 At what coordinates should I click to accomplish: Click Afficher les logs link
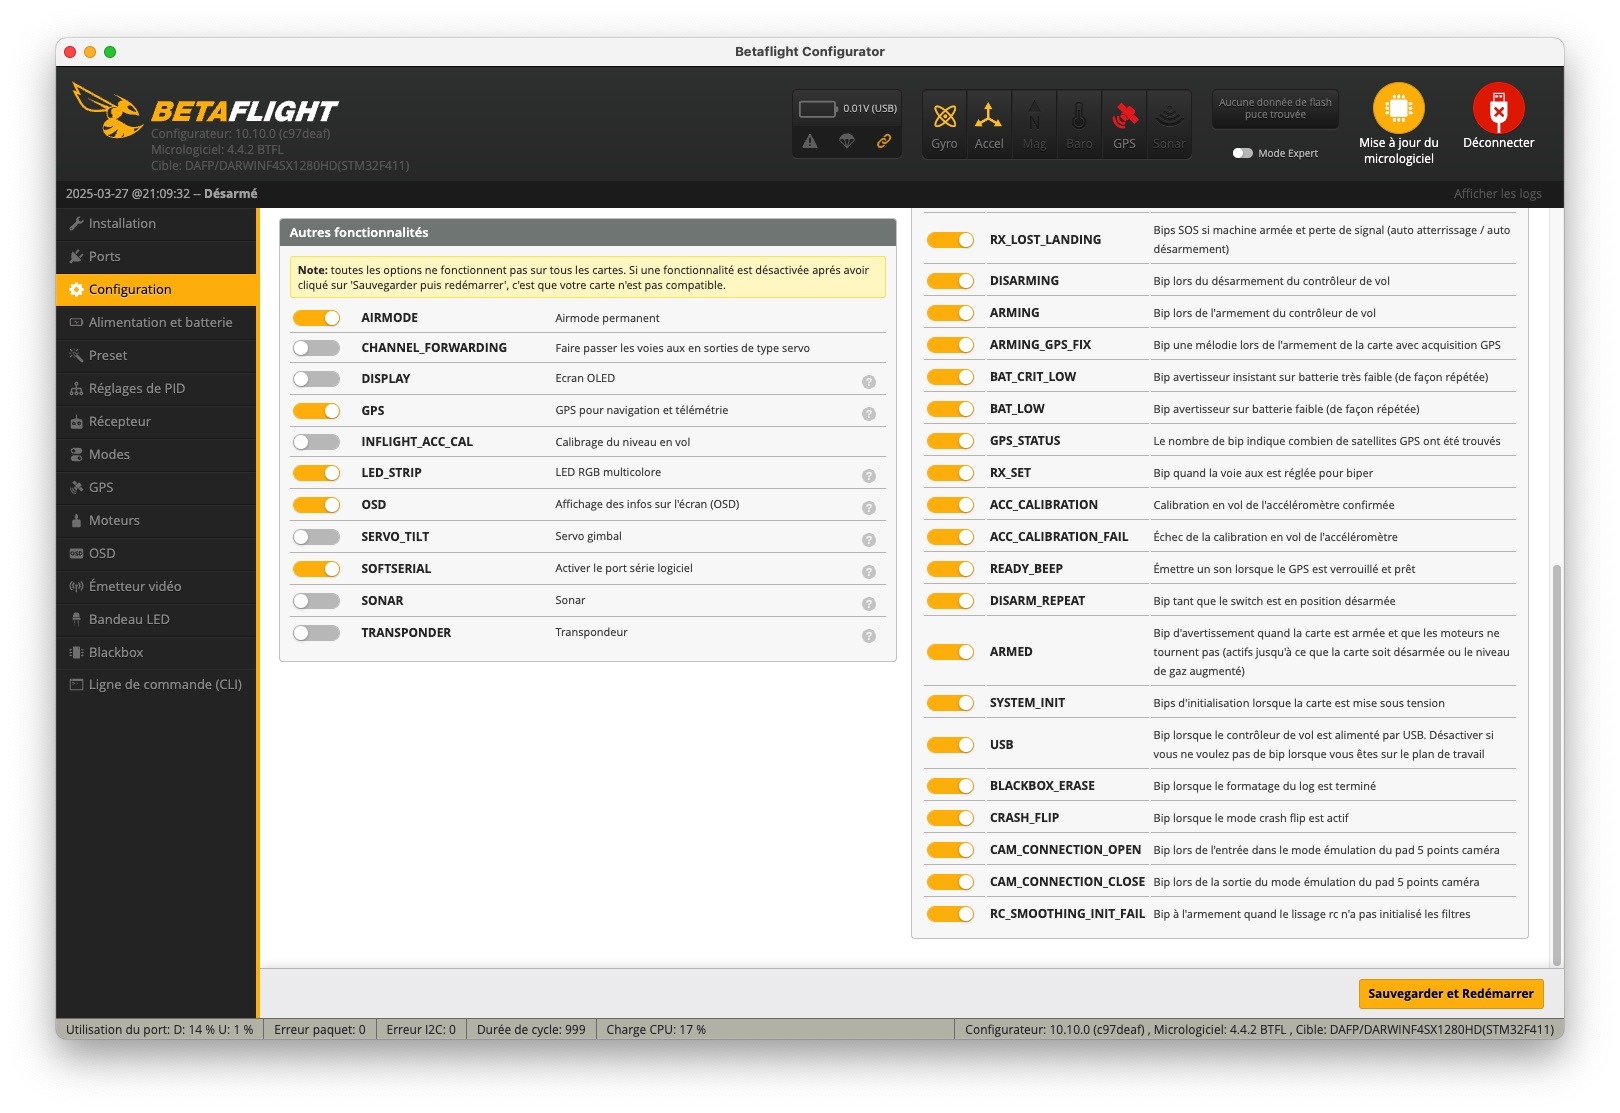click(x=1497, y=194)
